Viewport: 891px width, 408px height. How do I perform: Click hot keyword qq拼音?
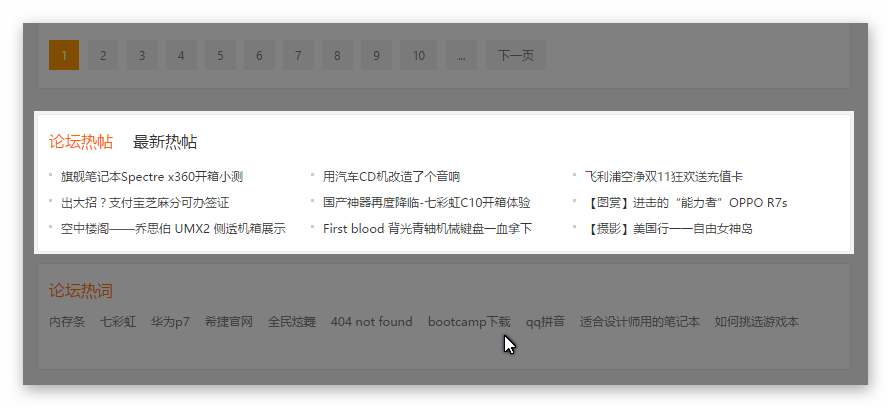[x=546, y=322]
